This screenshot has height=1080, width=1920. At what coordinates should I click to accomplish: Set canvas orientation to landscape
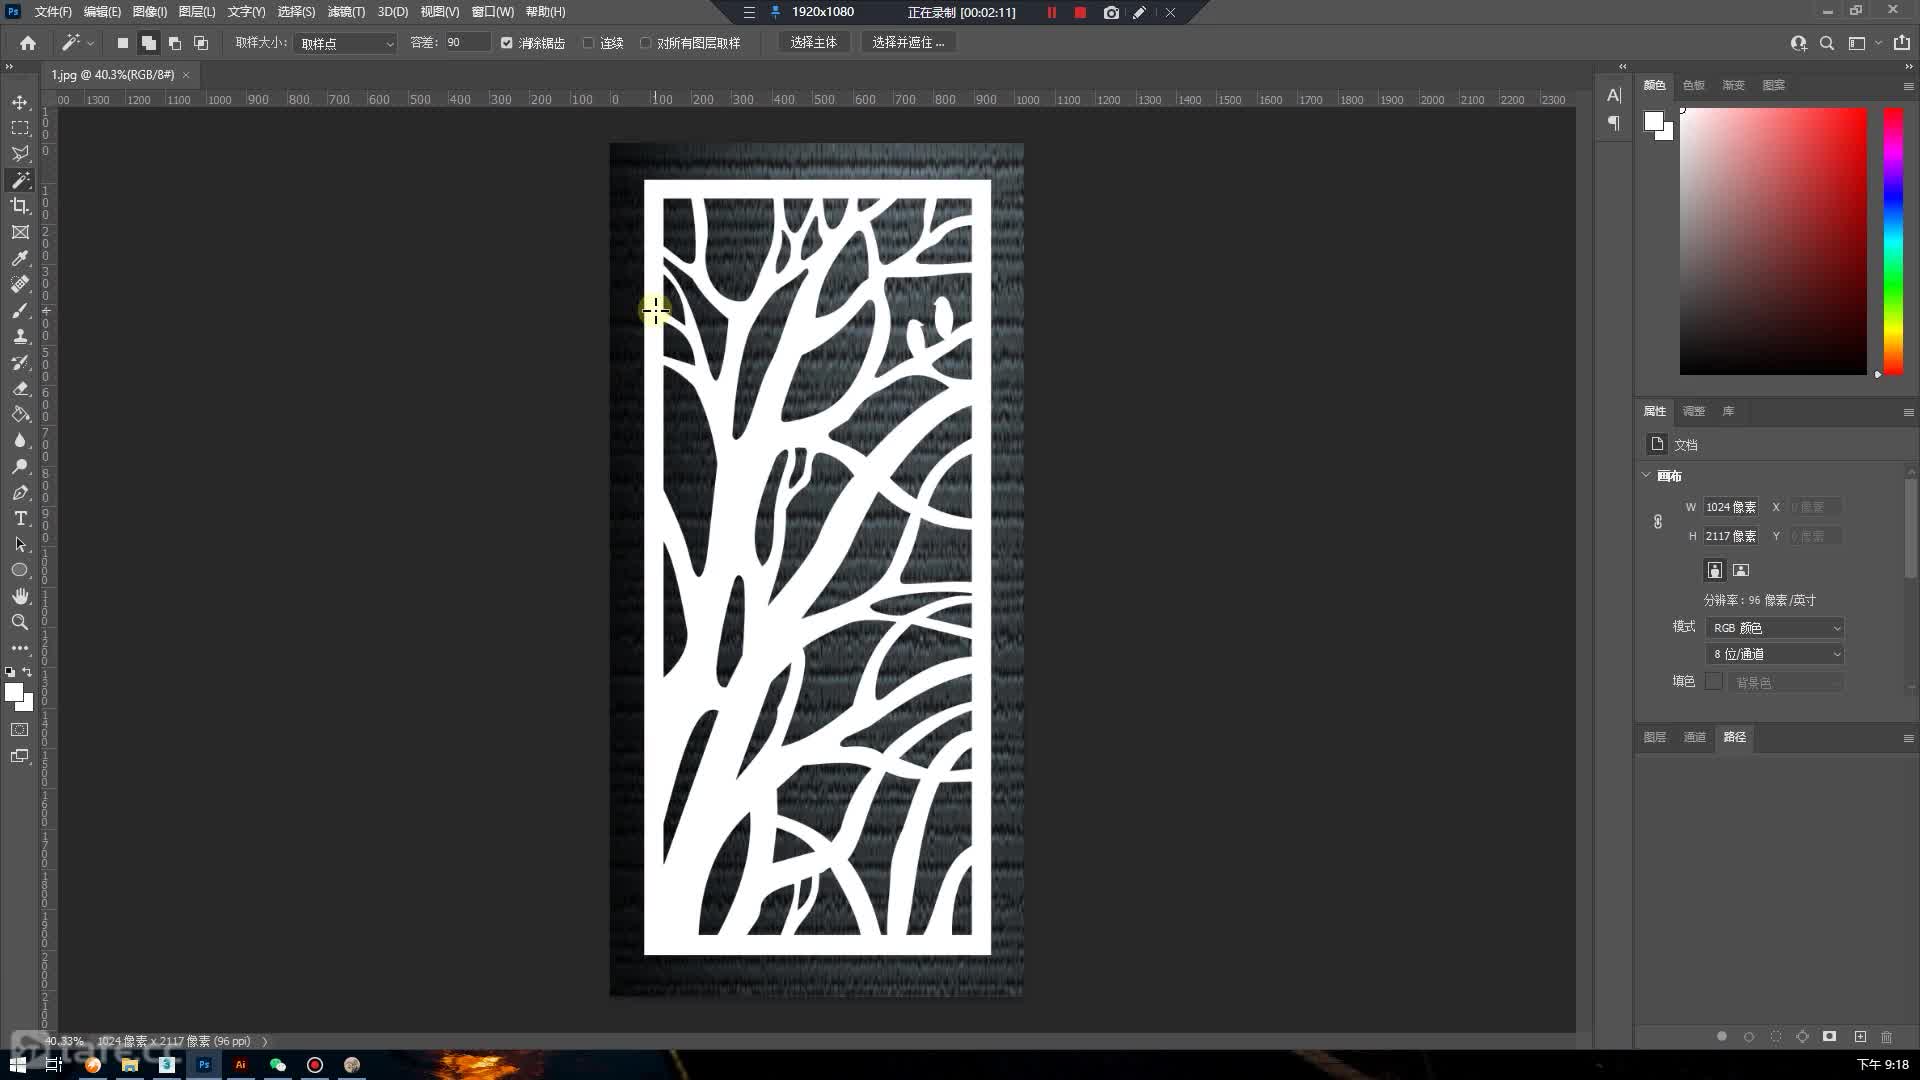point(1741,570)
